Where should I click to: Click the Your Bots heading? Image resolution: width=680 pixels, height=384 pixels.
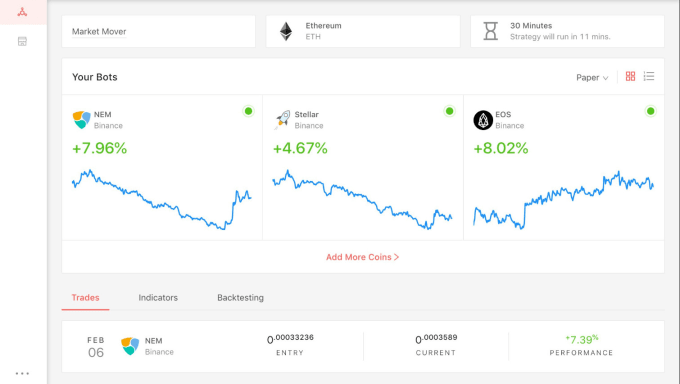95,77
